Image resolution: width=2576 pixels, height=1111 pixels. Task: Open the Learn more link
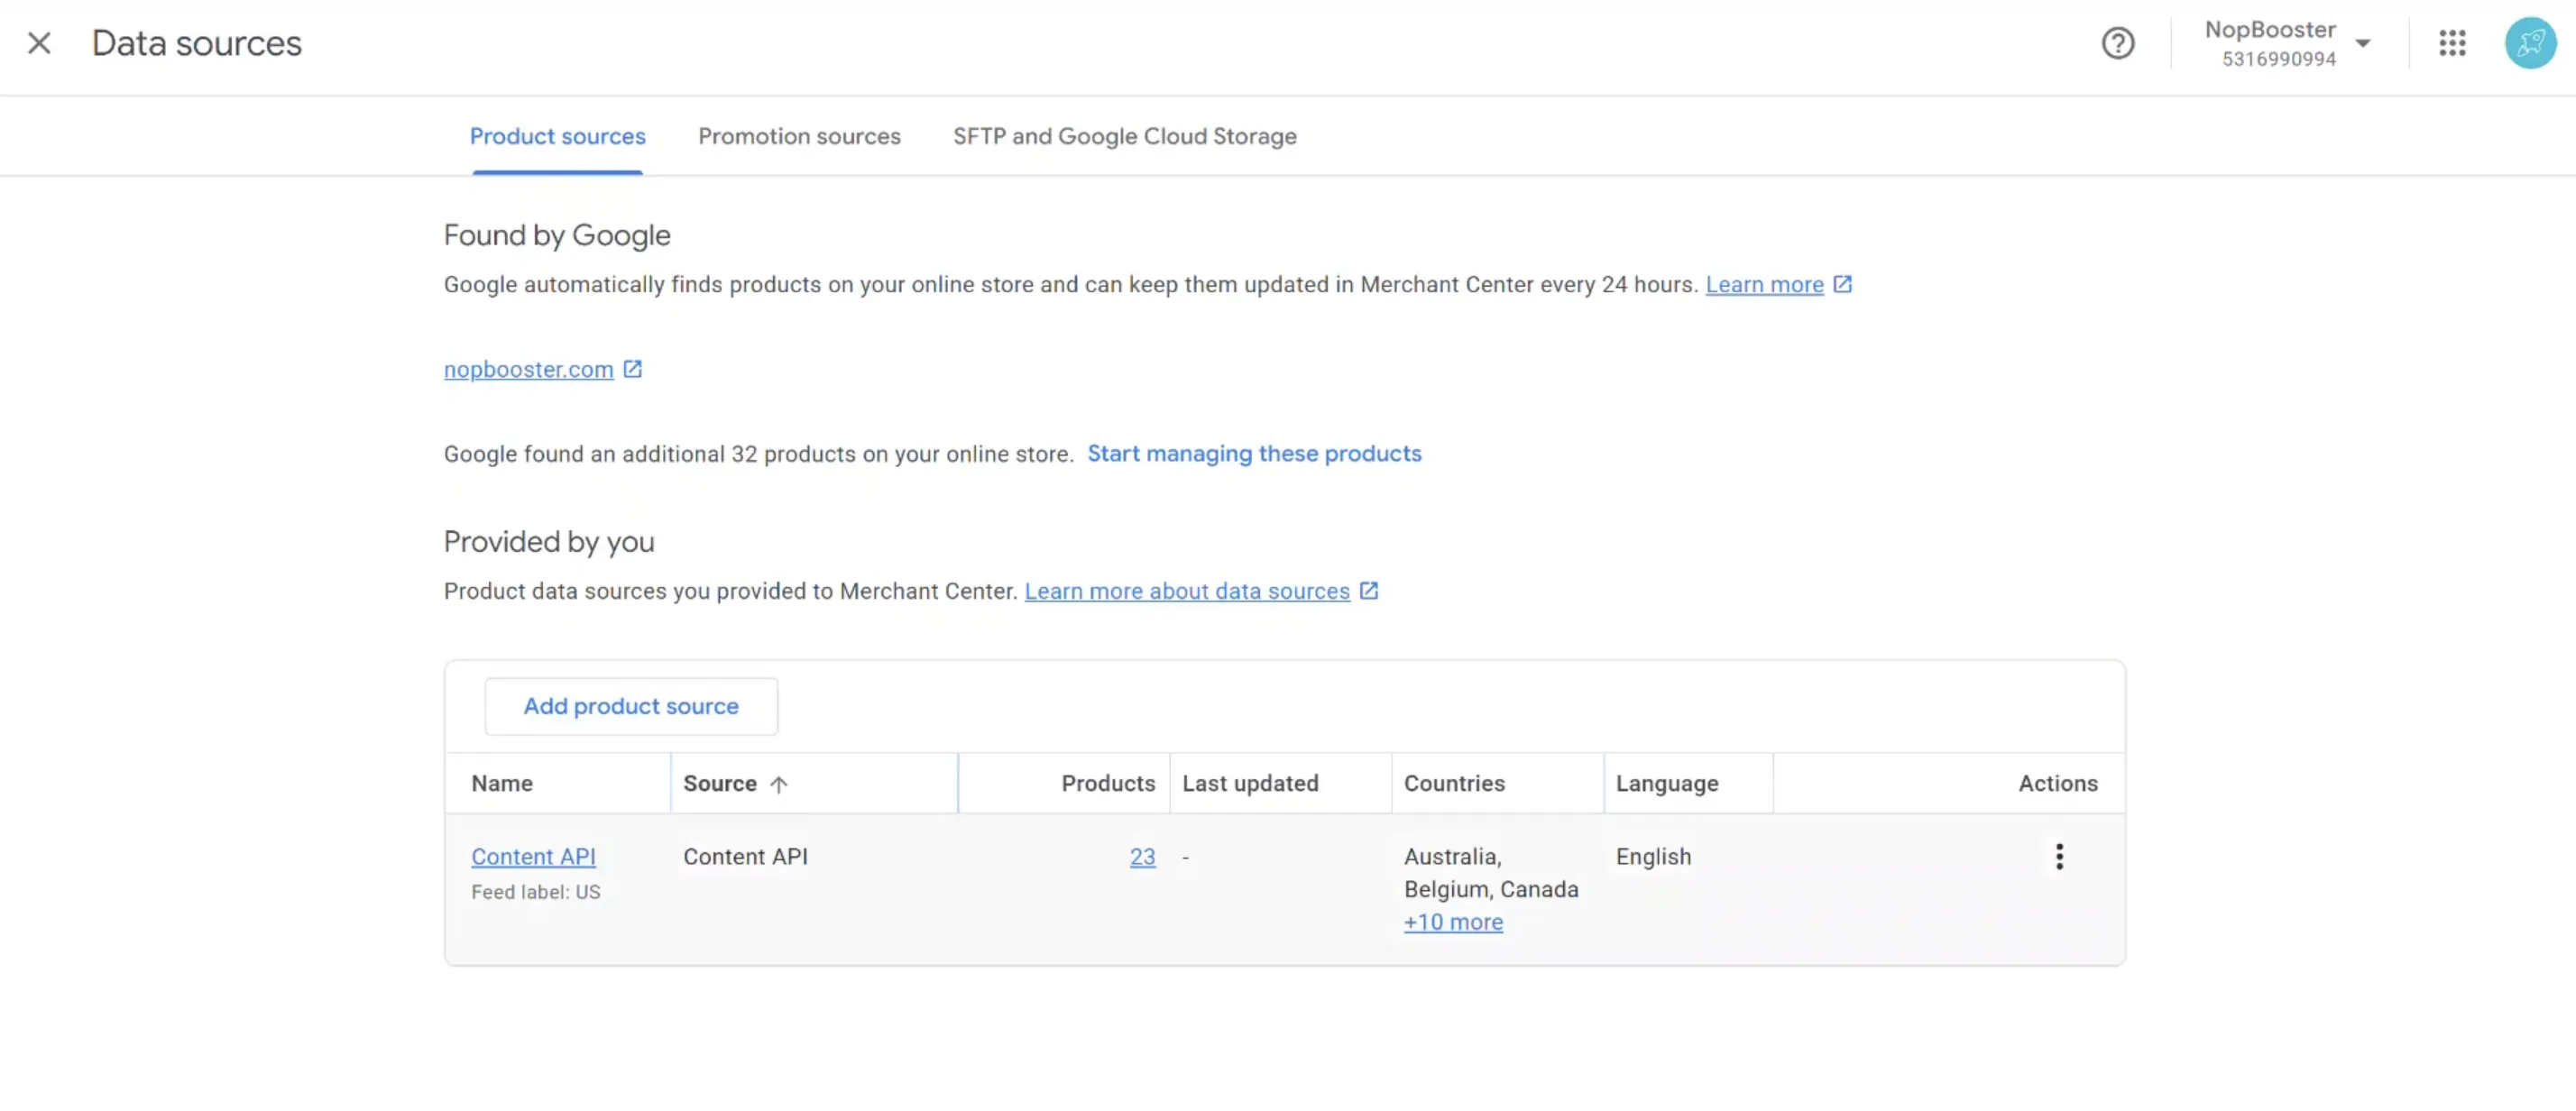pyautogui.click(x=1764, y=284)
